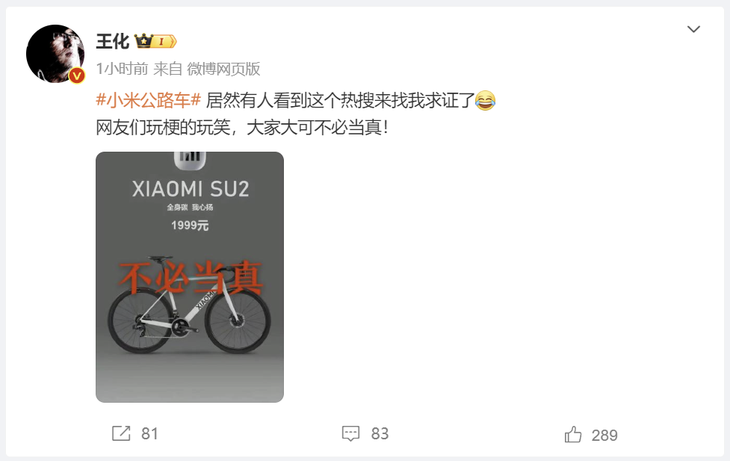
Task: Open the 微博网页版 source link
Action: (223, 69)
